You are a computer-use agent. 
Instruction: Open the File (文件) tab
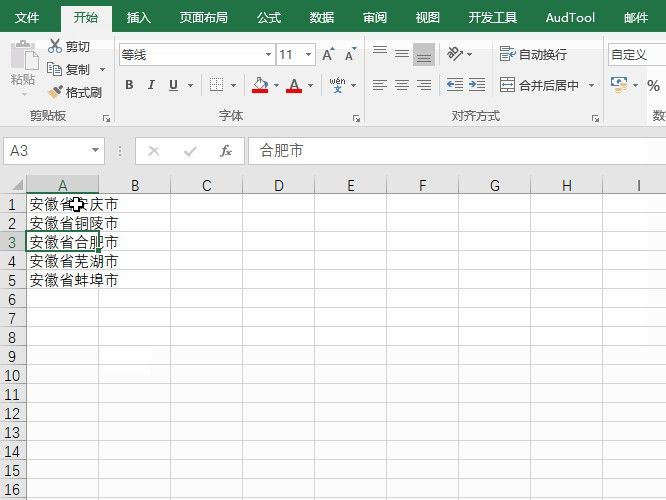27,17
